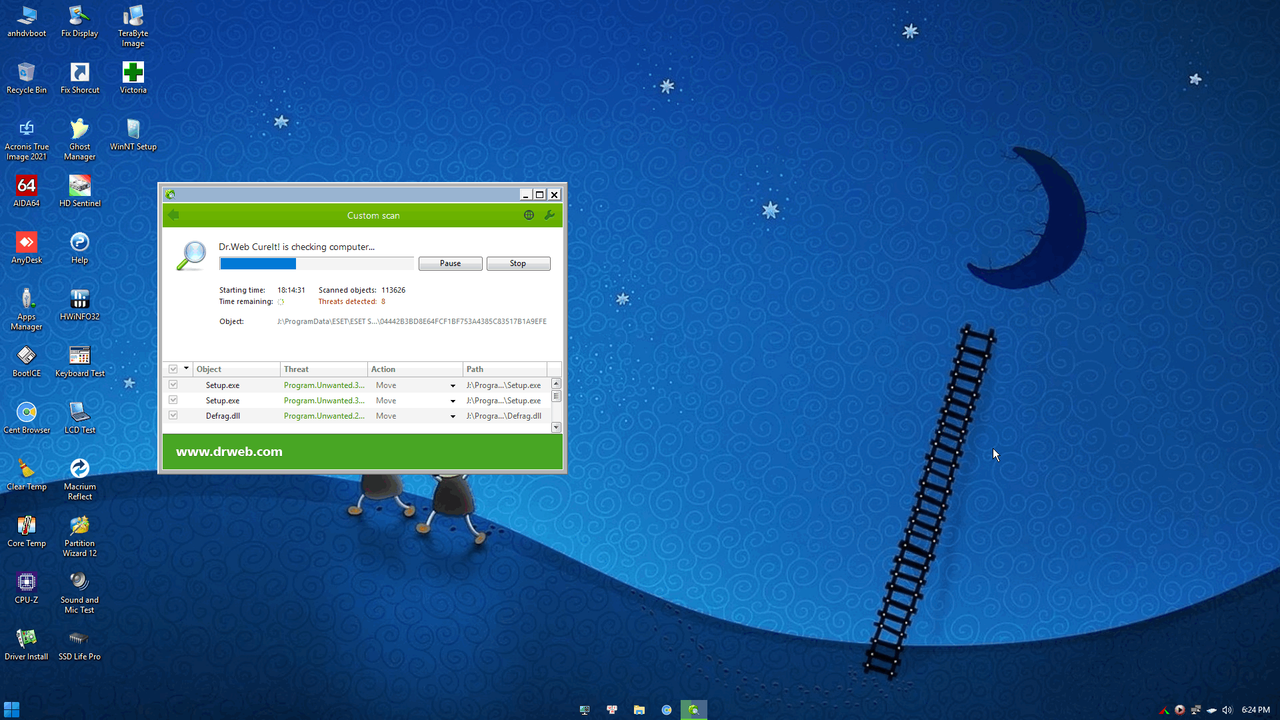Click the threat list scrollbar thumb
The height and width of the screenshot is (720, 1280).
click(556, 396)
